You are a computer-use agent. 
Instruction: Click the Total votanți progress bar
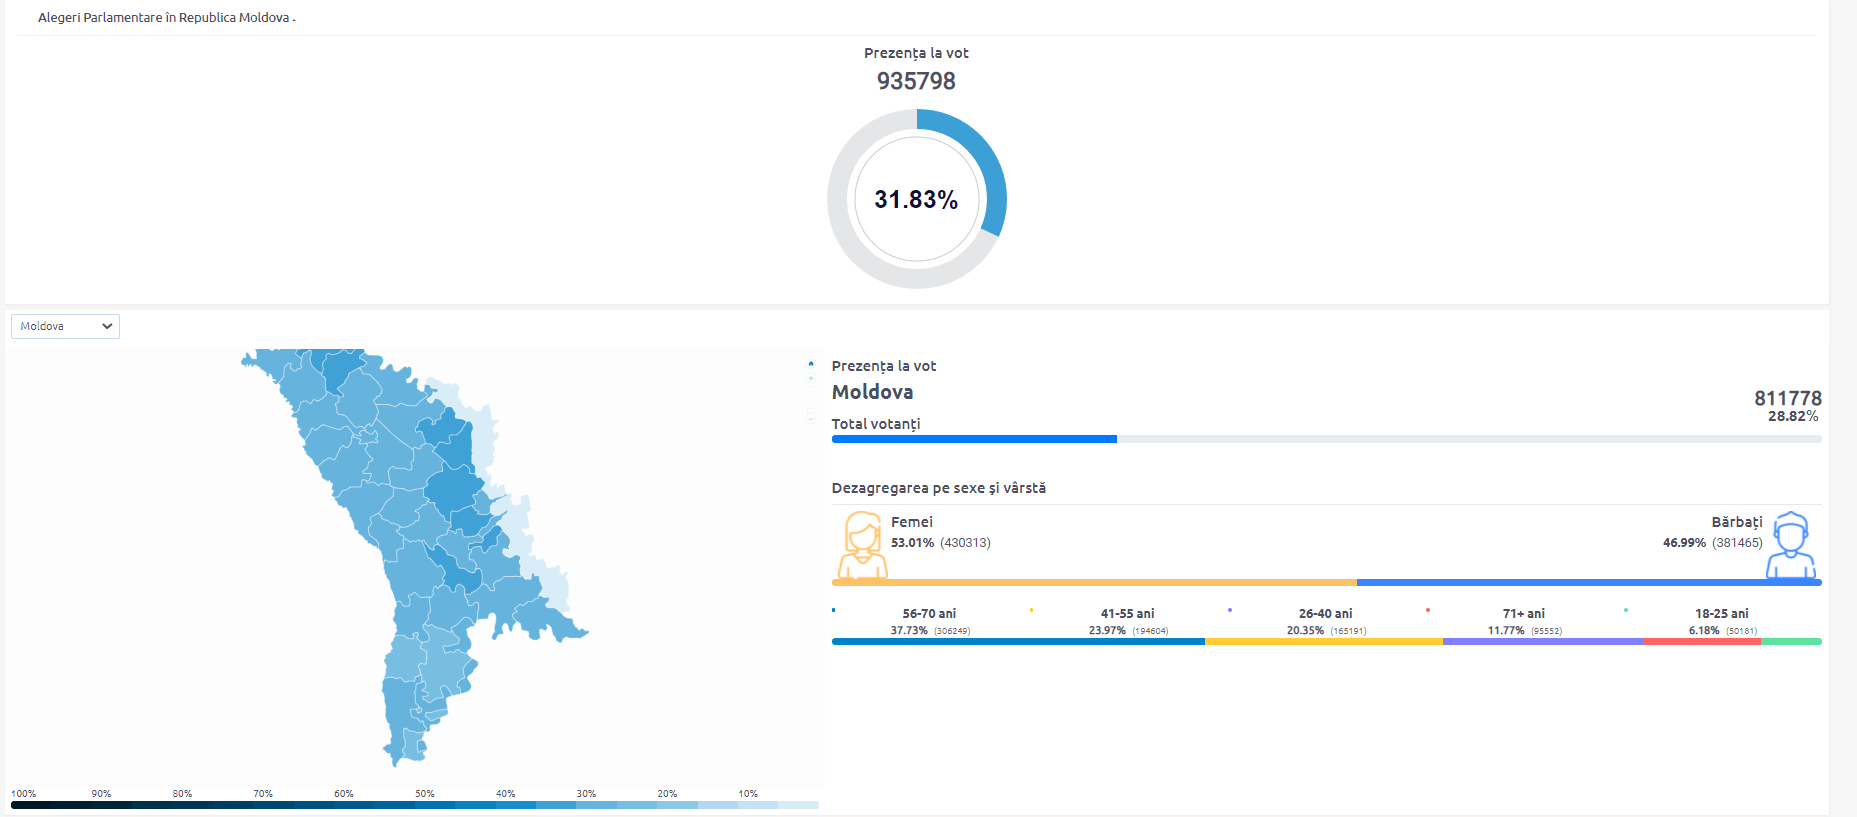pyautogui.click(x=1326, y=439)
